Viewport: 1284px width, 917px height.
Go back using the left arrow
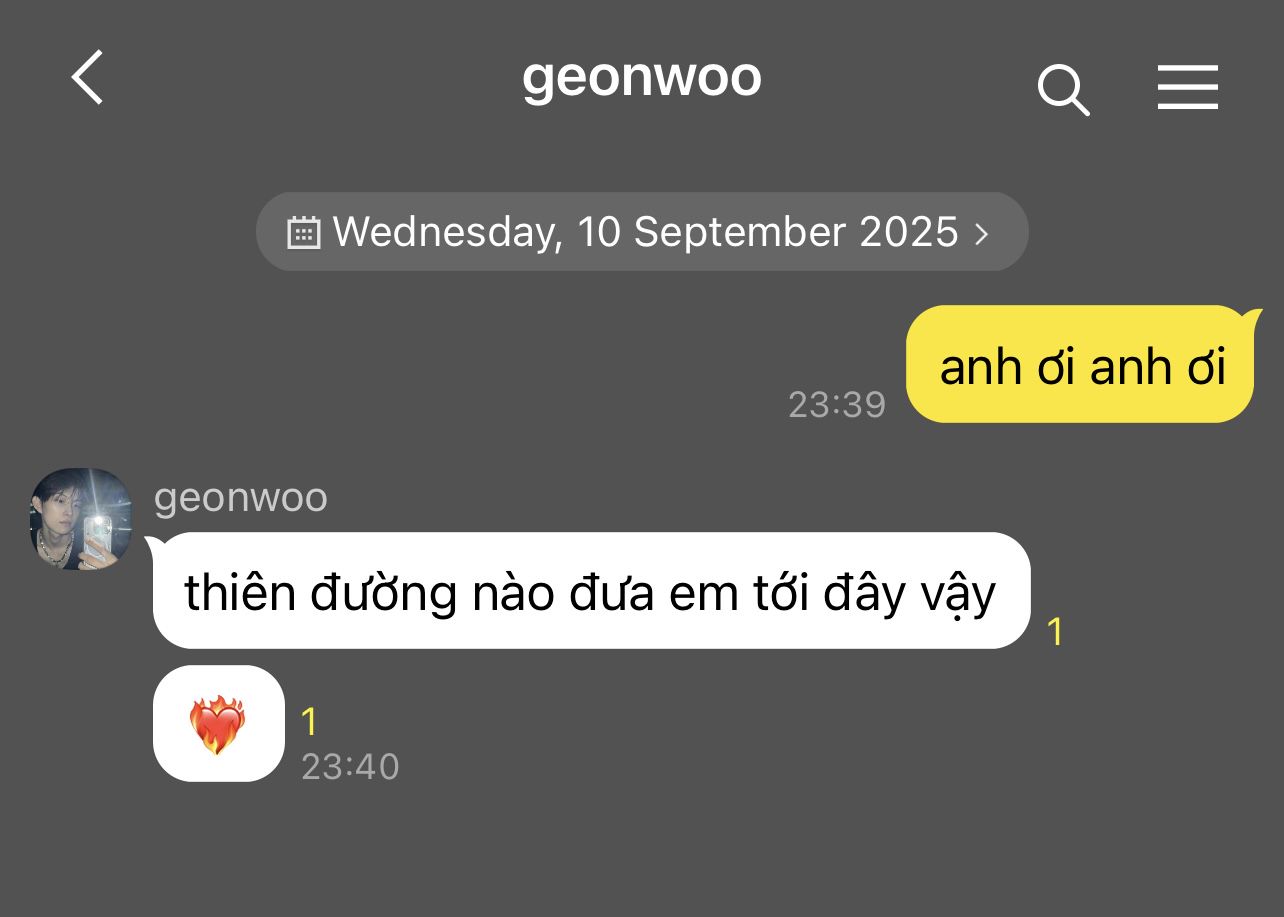pyautogui.click(x=87, y=78)
